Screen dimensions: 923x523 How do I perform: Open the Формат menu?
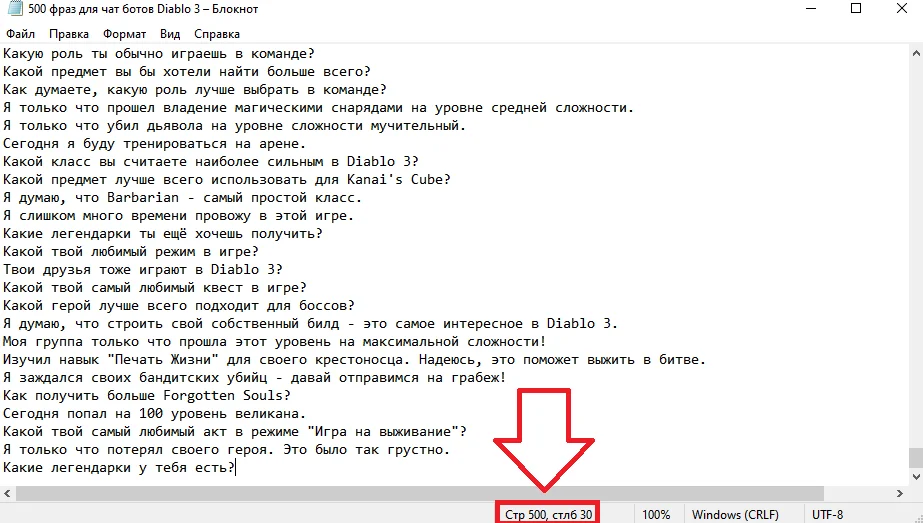[124, 34]
